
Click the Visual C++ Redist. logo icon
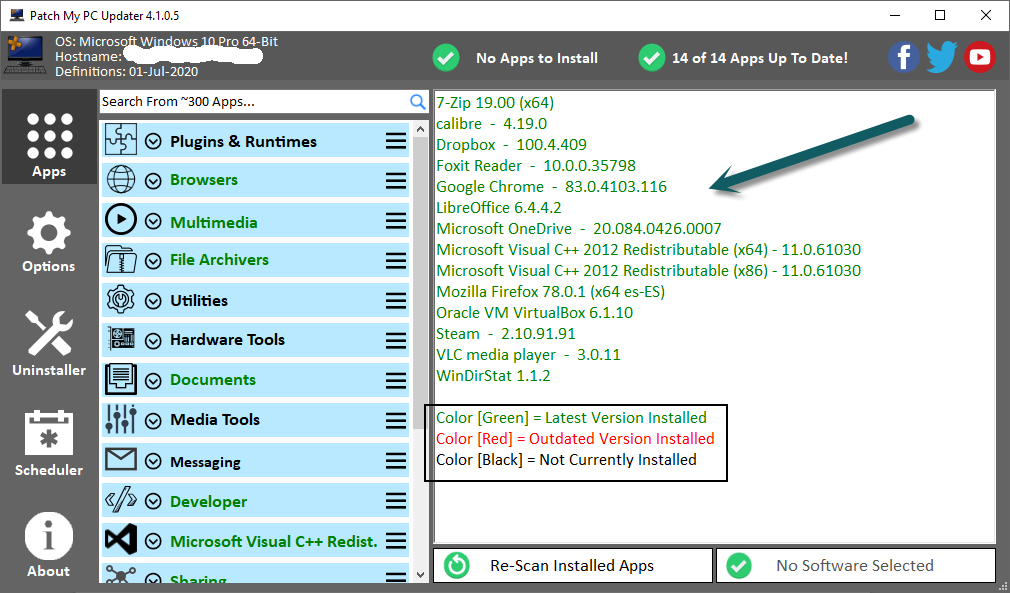(x=120, y=541)
